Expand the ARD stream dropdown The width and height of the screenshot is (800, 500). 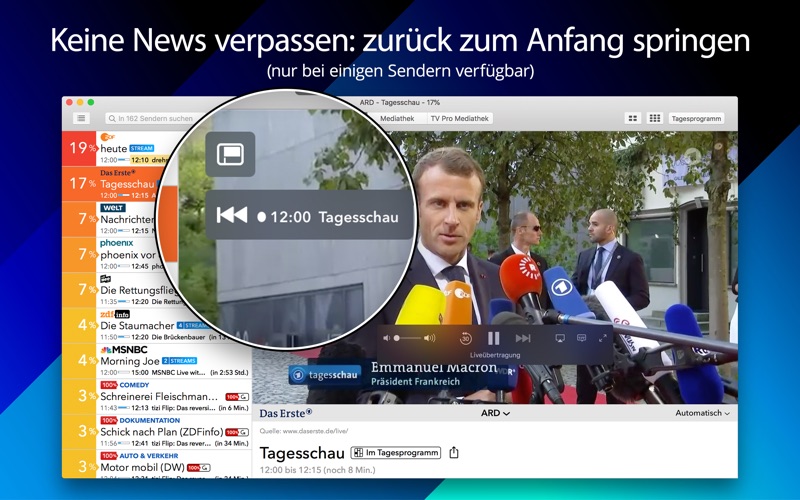point(495,413)
